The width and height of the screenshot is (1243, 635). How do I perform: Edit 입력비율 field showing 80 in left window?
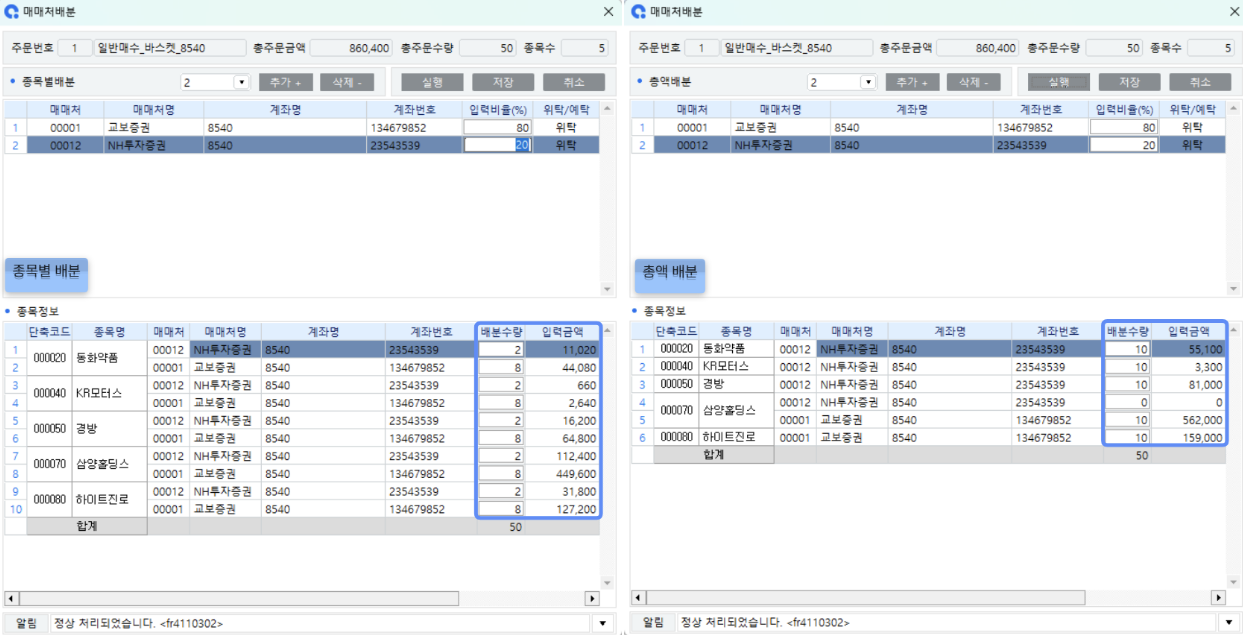(497, 127)
